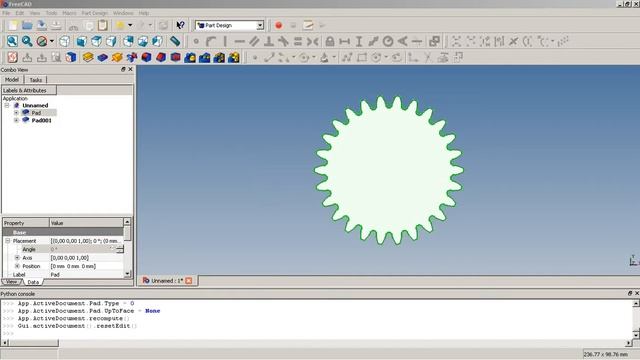Viewport: 640px width, 360px height.
Task: Select the Pad item in the tree
Action: [x=36, y=113]
